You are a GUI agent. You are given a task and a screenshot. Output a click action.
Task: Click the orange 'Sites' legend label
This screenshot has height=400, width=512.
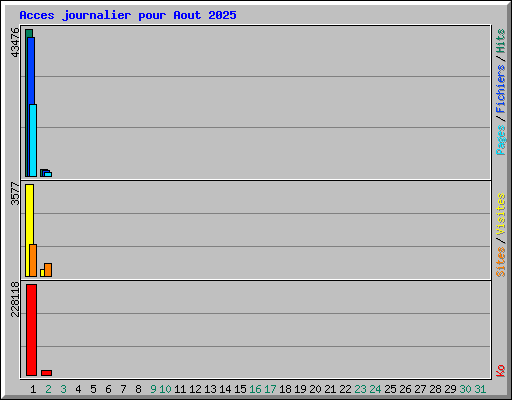pos(501,262)
